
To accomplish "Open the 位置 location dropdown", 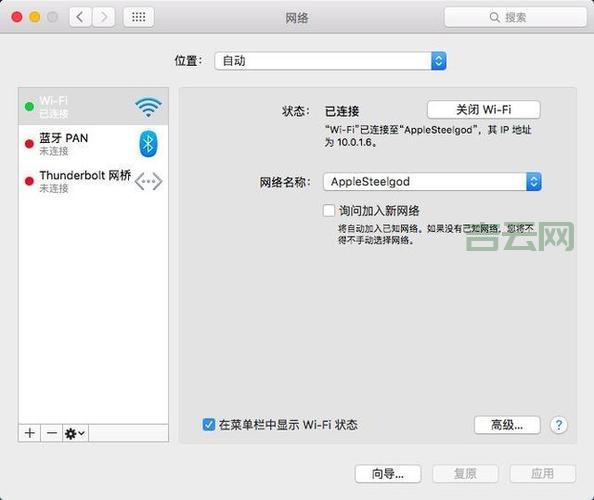I will pyautogui.click(x=330, y=61).
